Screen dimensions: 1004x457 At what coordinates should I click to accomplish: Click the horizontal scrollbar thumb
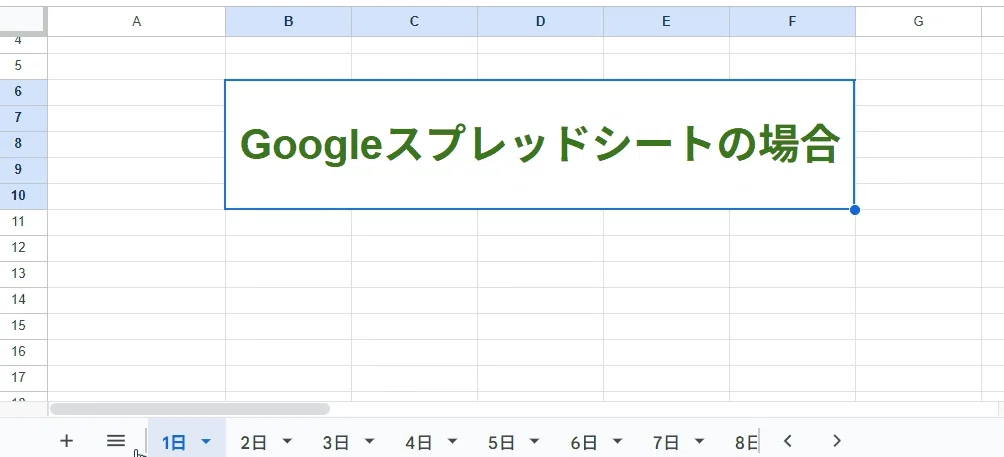point(190,408)
